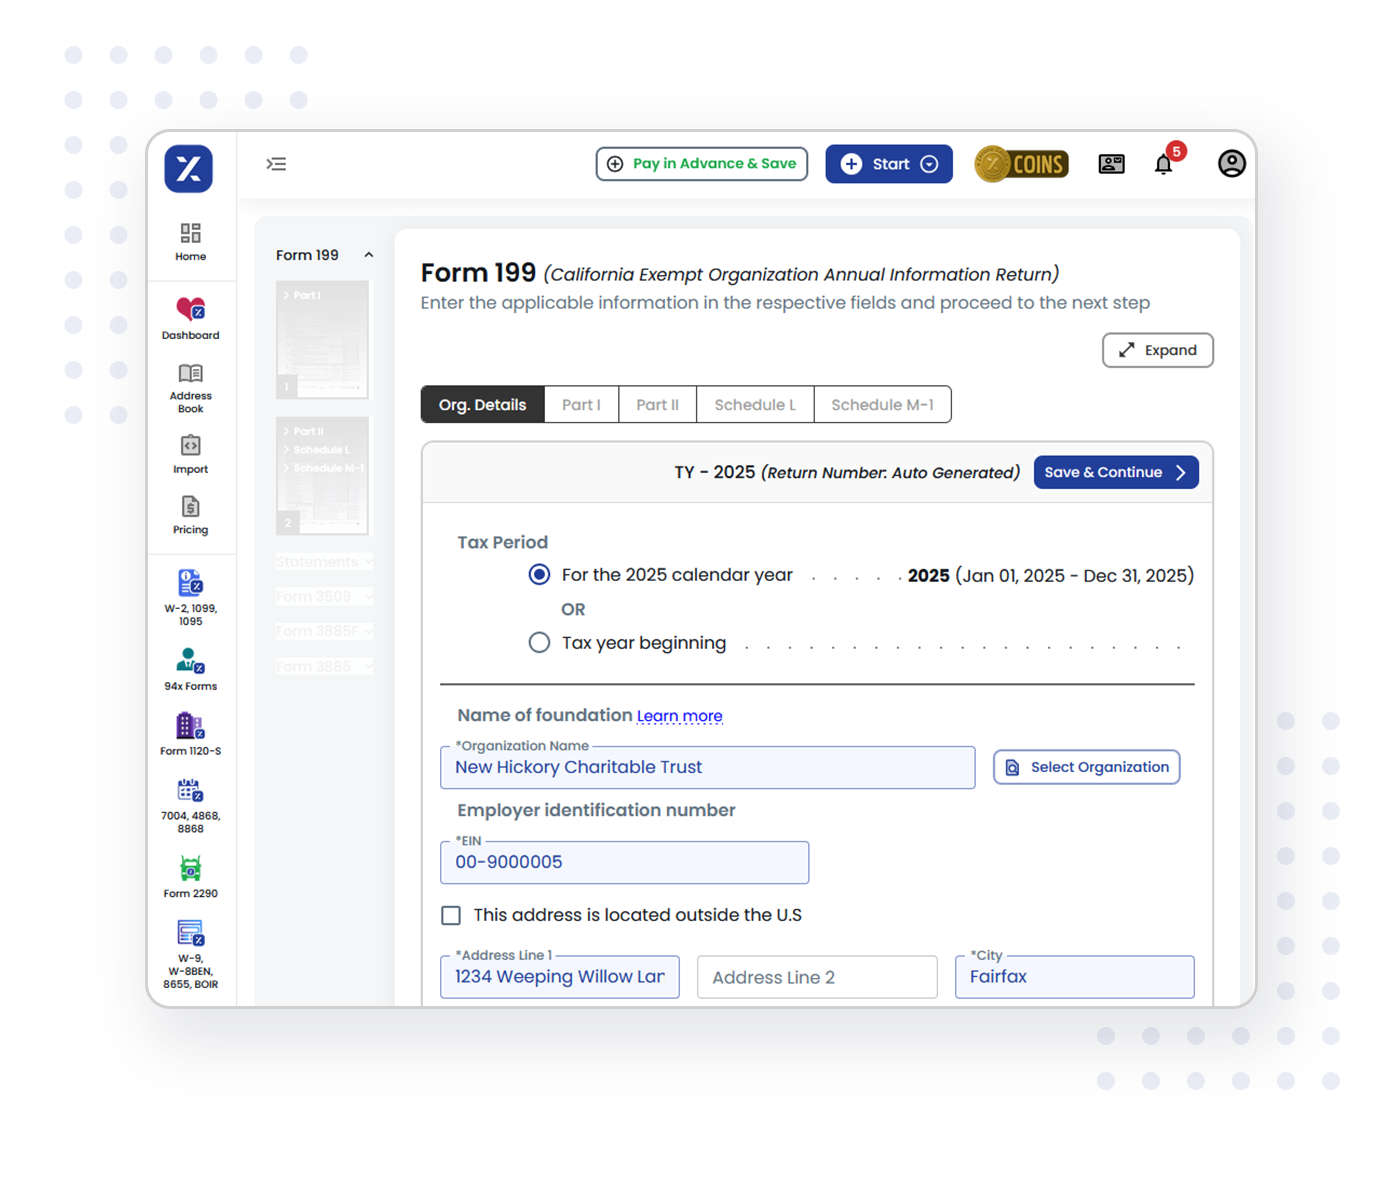Click the Select Organization button
Screen dimensions: 1373x1185
pyautogui.click(x=1086, y=768)
